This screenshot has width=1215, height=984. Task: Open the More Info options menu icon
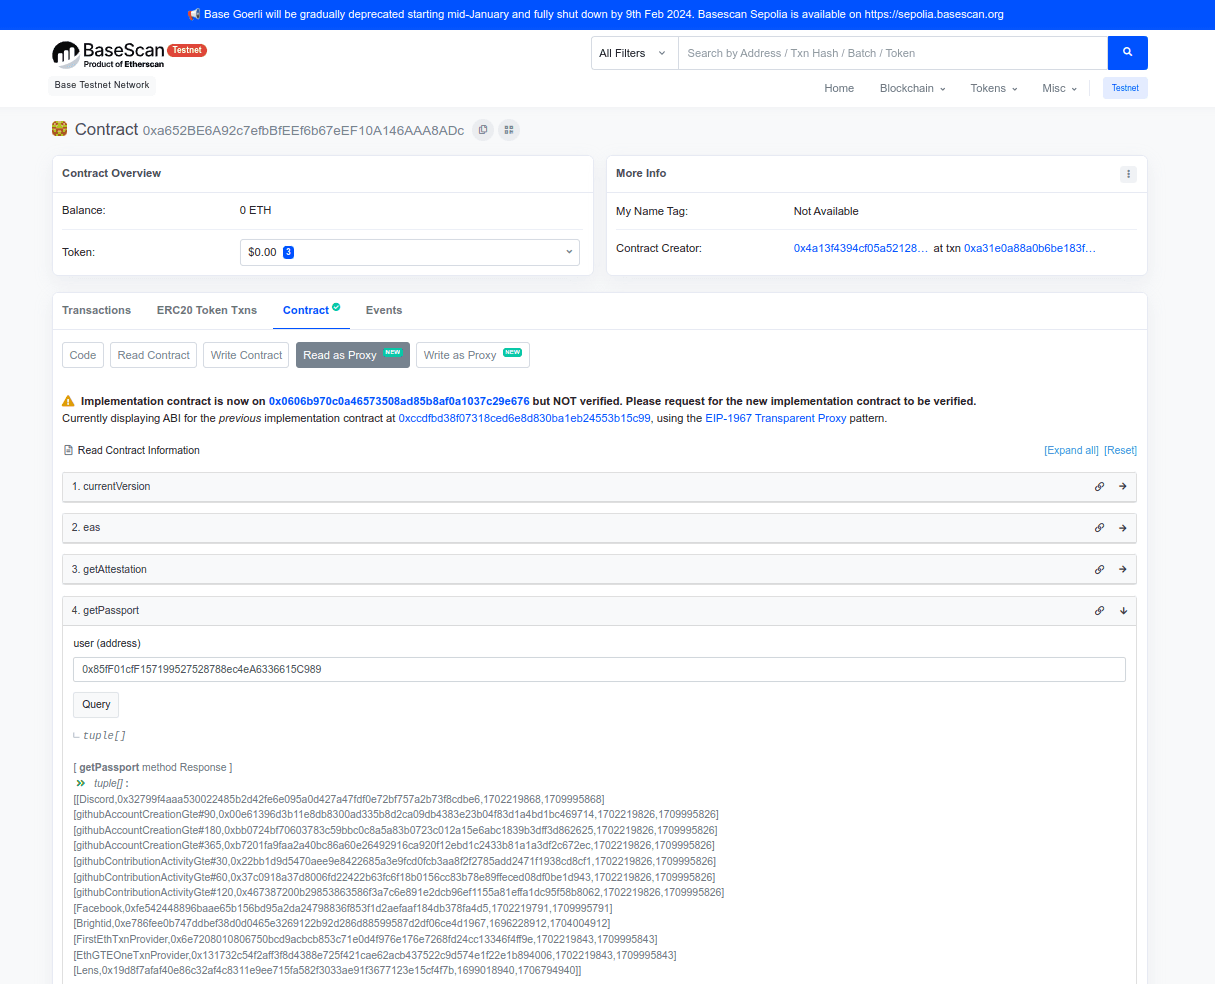click(x=1128, y=174)
